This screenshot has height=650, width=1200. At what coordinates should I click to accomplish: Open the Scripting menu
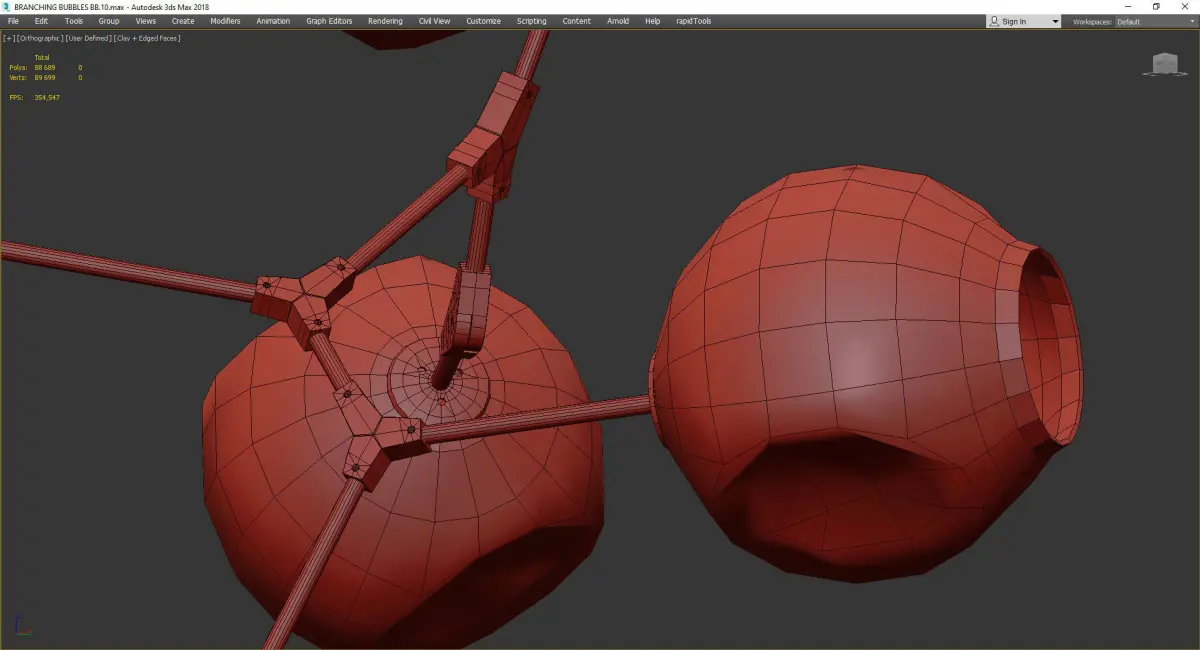click(532, 21)
